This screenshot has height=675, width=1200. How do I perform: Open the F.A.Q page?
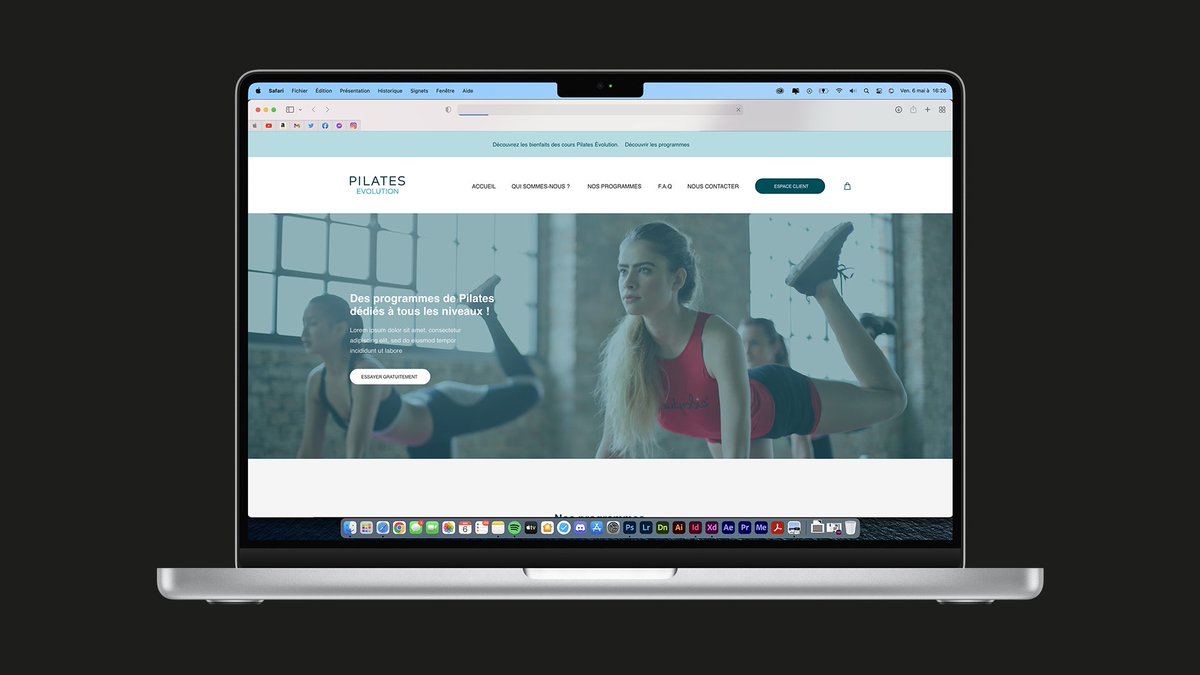[665, 186]
